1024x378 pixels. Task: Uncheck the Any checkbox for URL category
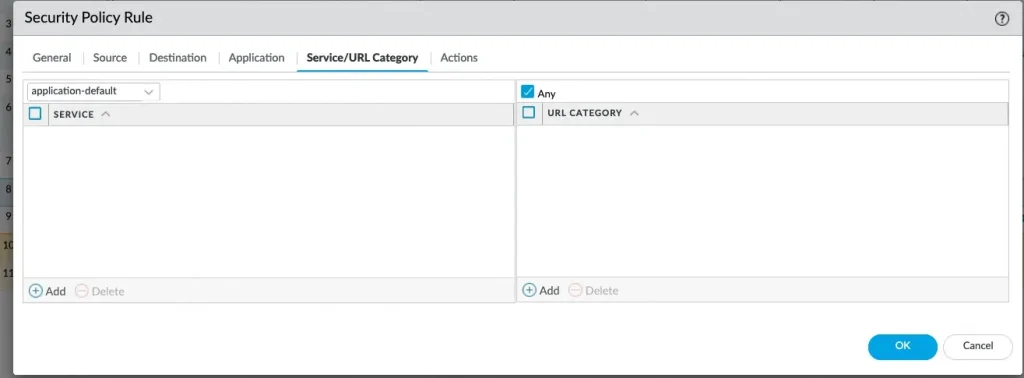528,92
